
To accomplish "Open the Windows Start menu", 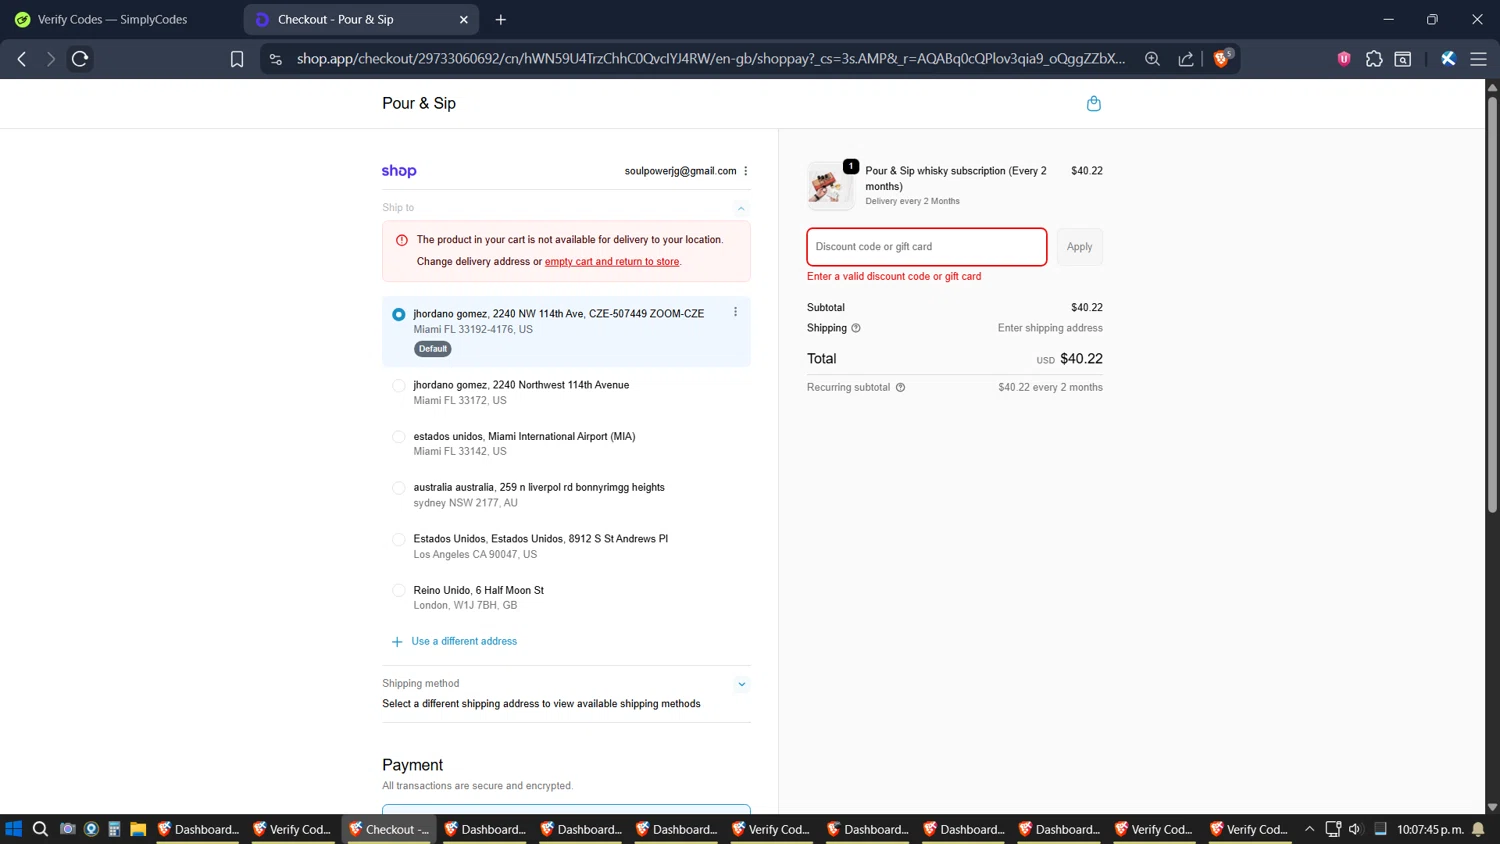I will click(x=13, y=829).
